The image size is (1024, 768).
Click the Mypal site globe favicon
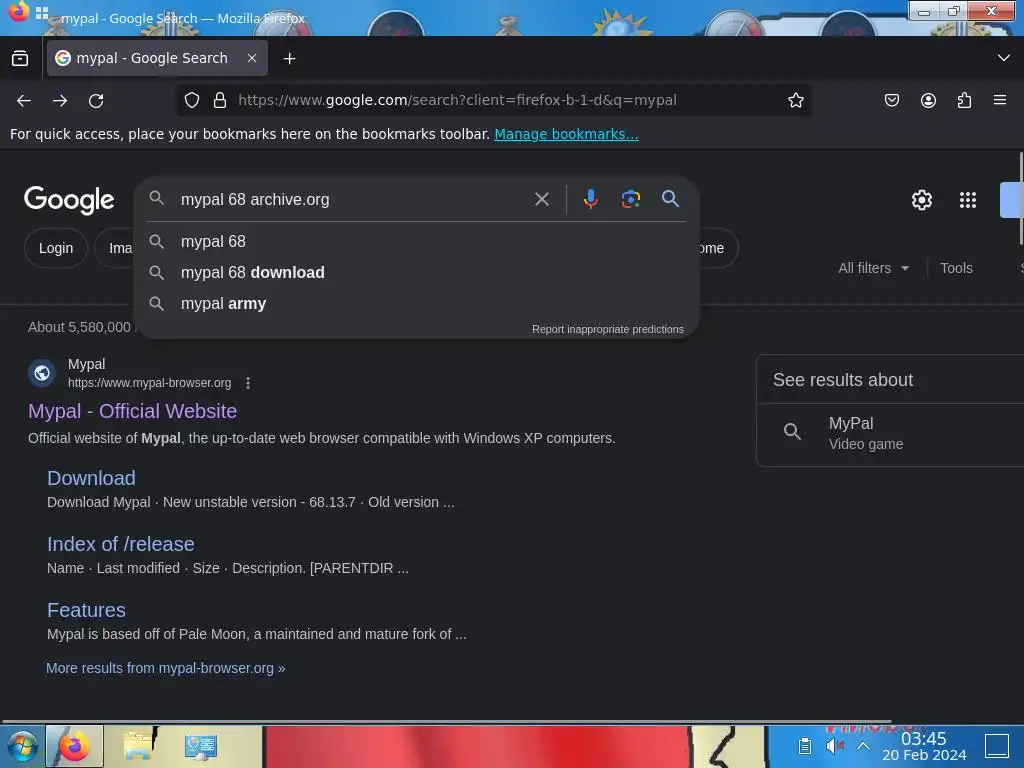coord(42,373)
